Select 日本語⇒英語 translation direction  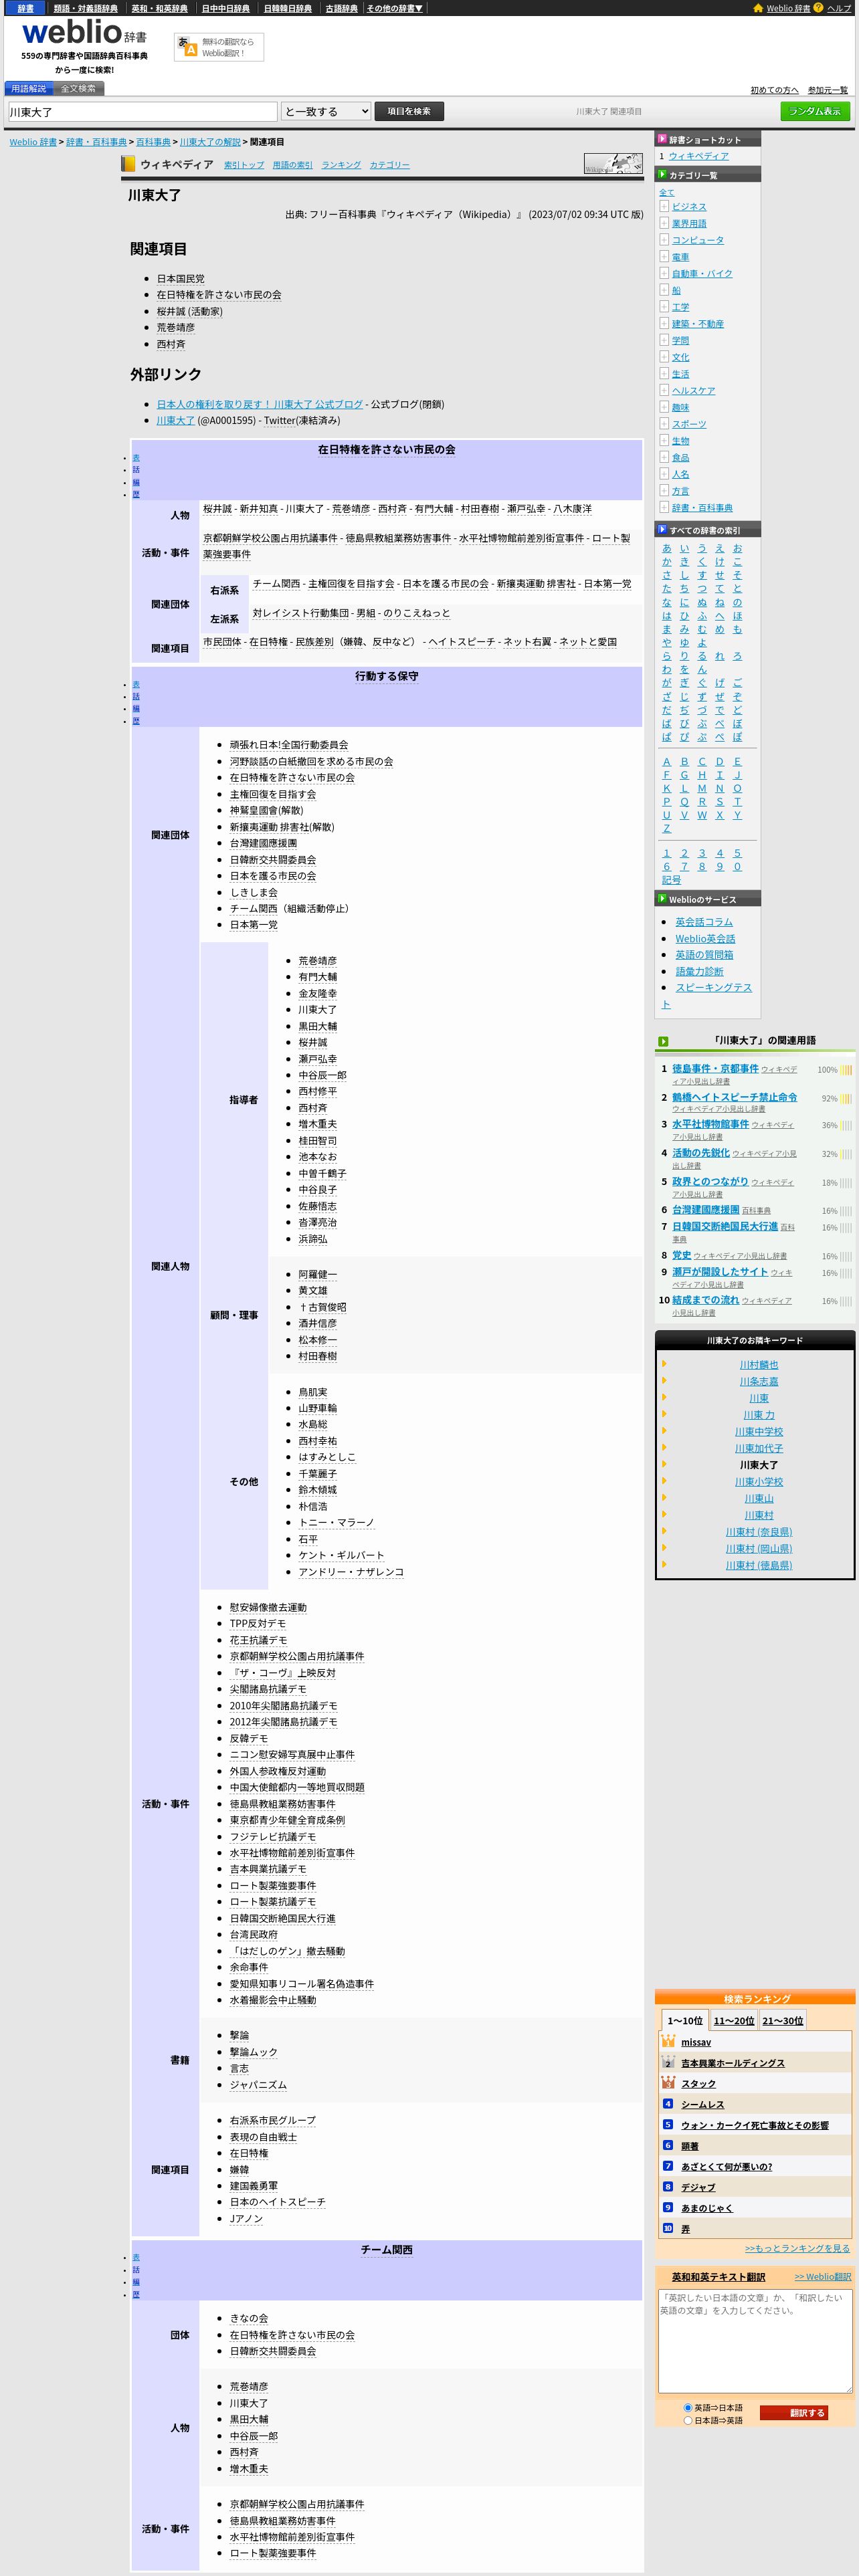tap(687, 2420)
